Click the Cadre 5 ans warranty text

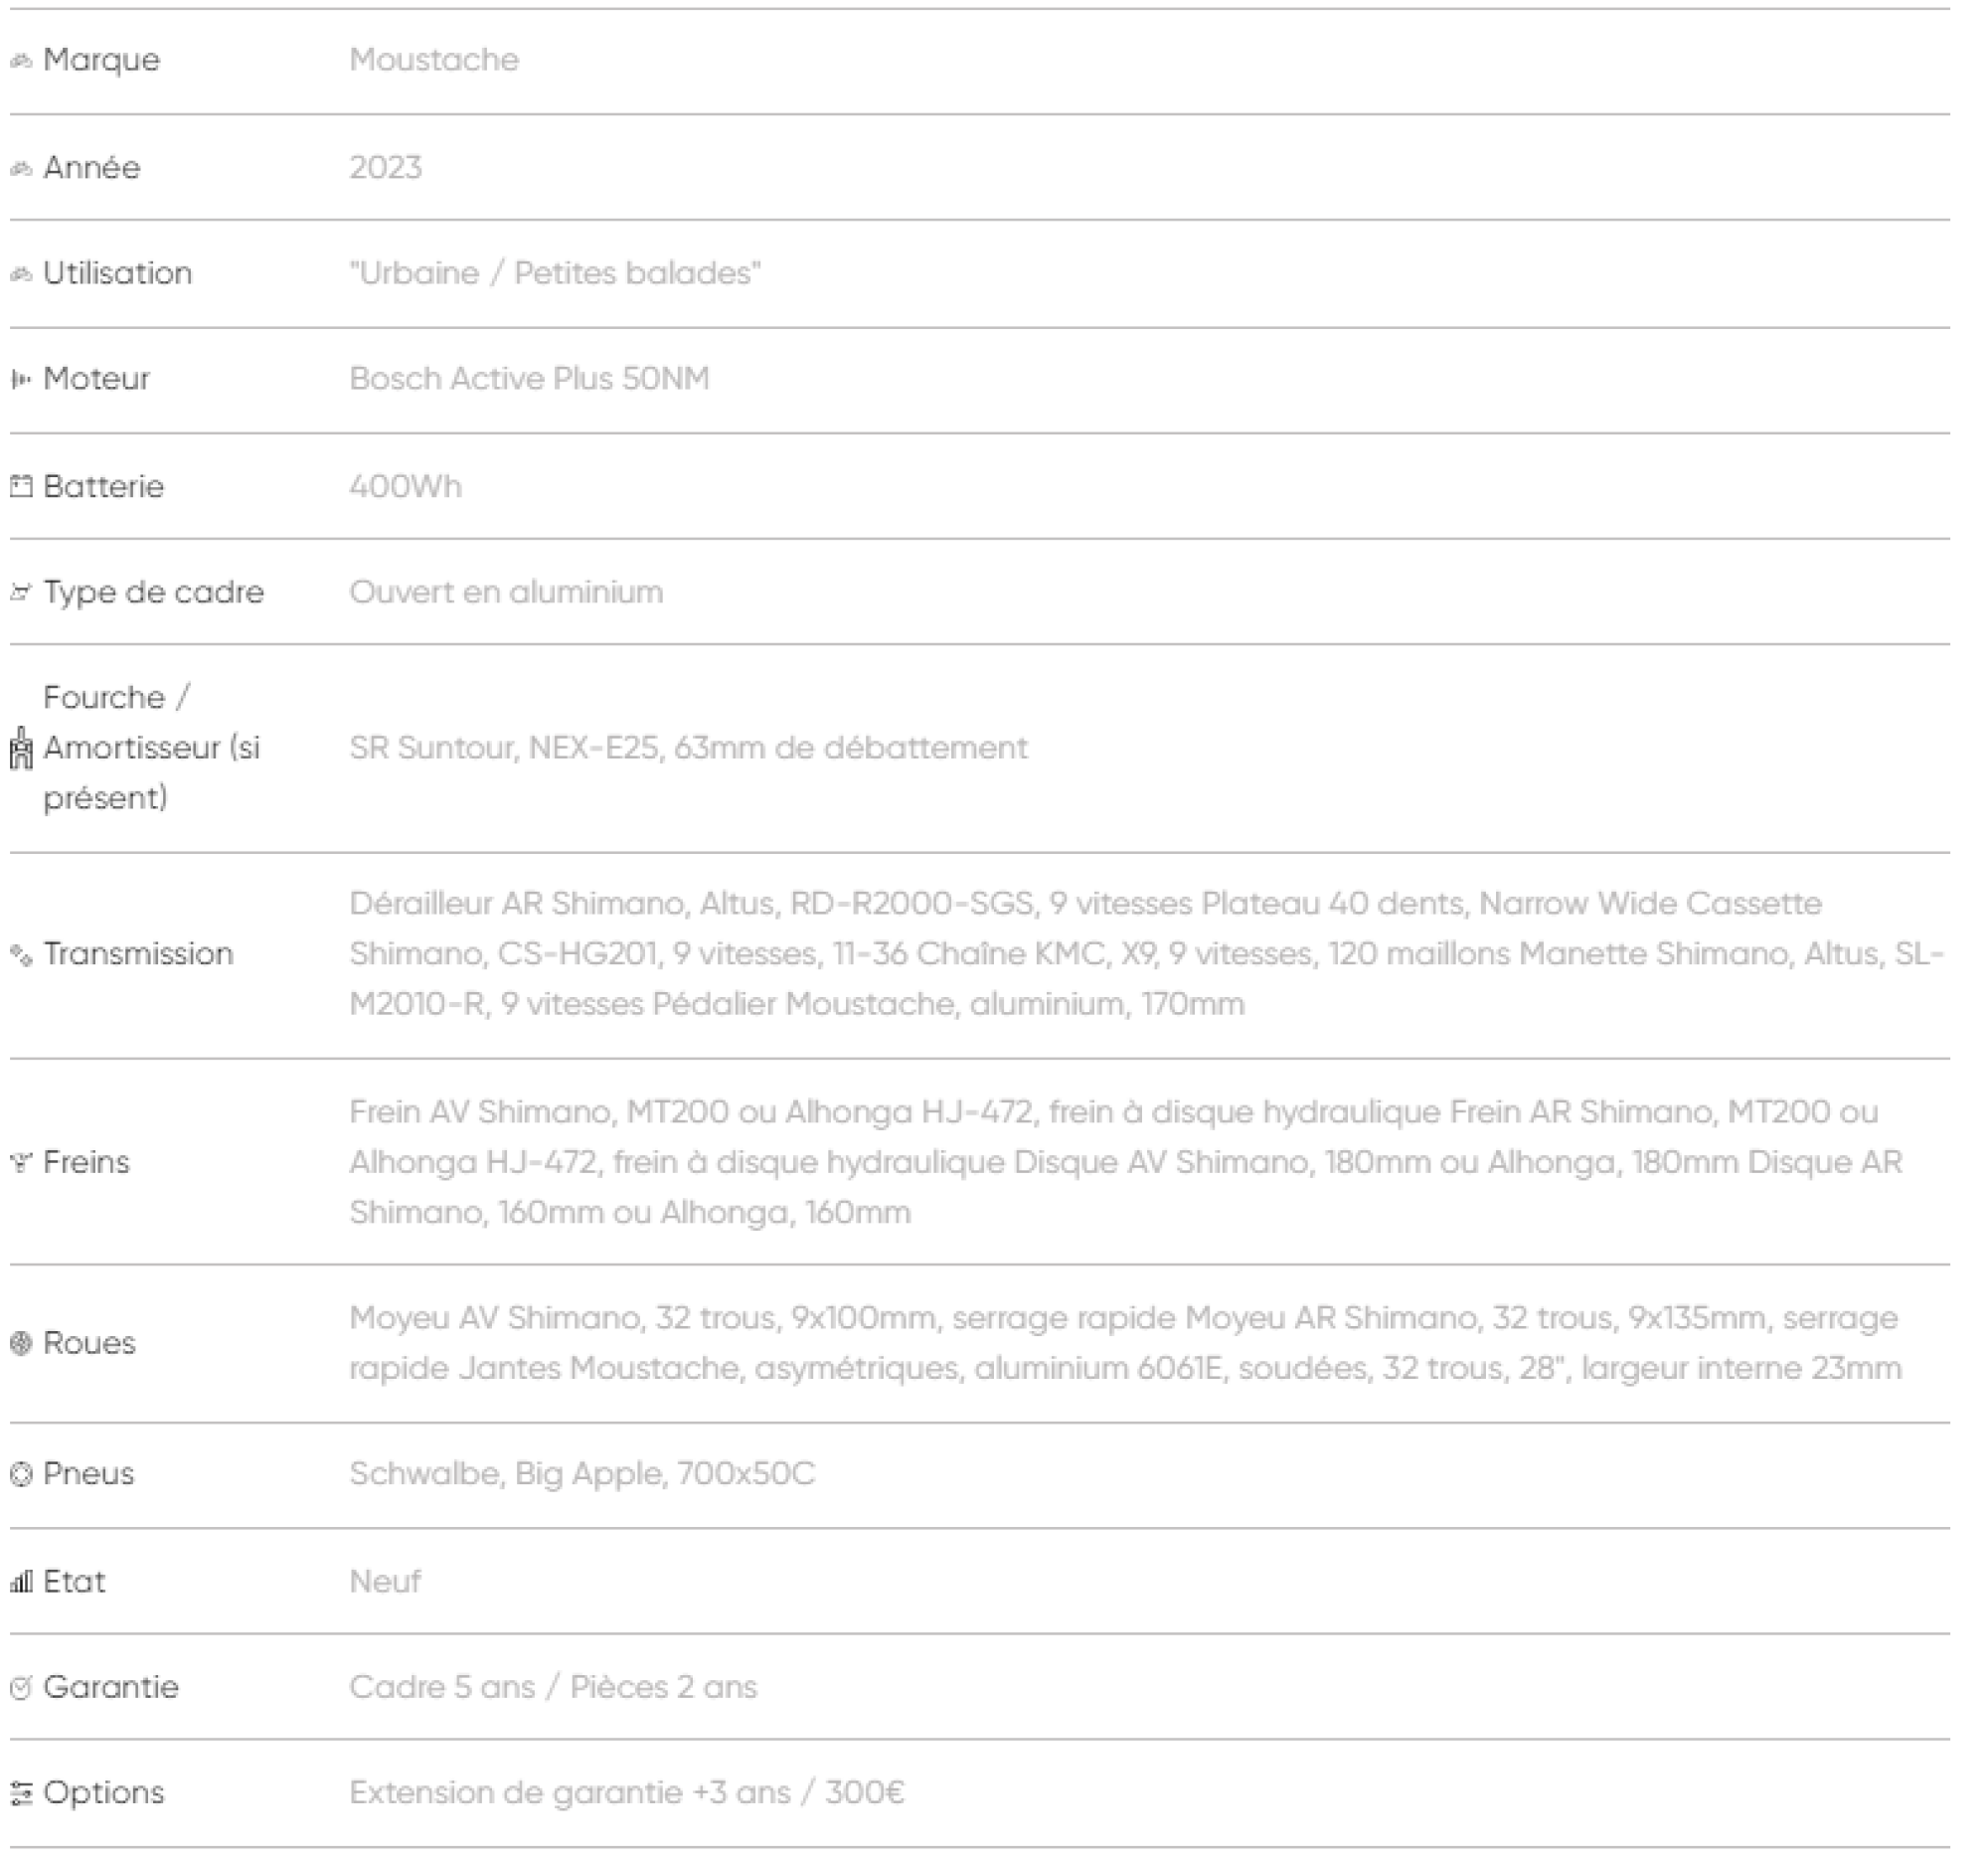click(x=552, y=1688)
